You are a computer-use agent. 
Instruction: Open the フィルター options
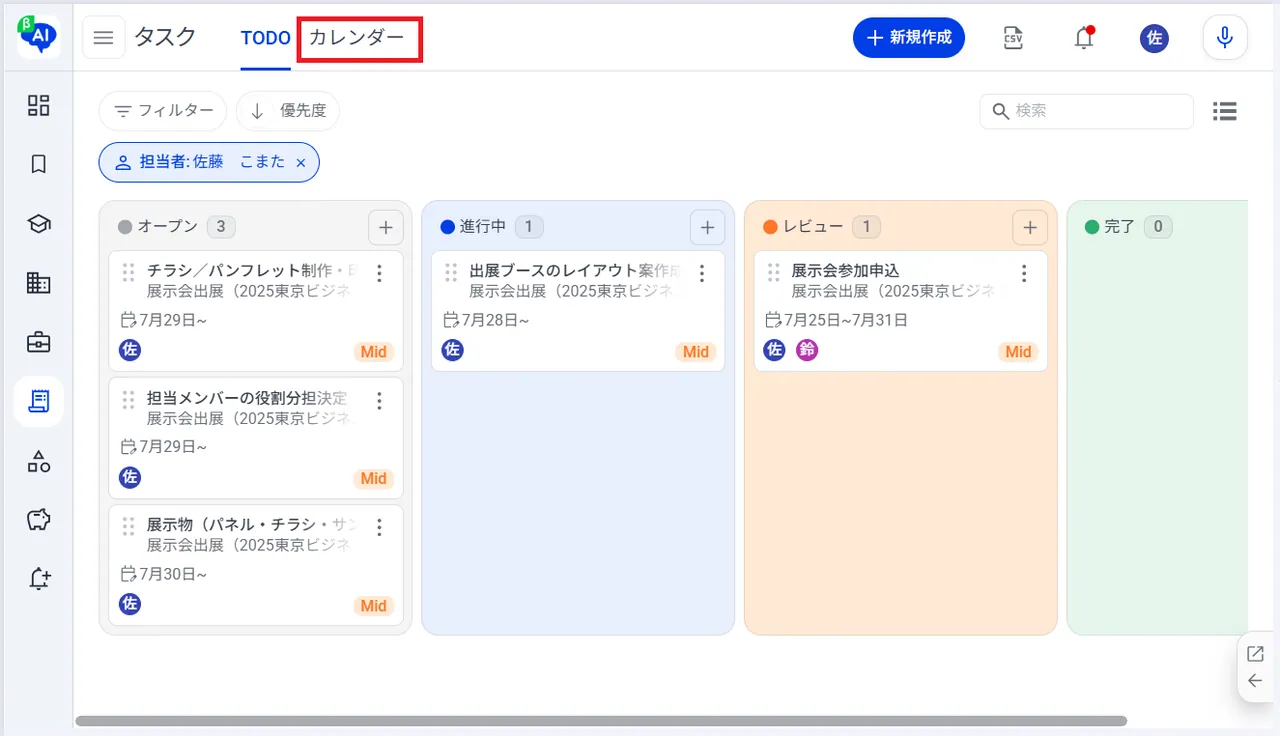tap(163, 111)
